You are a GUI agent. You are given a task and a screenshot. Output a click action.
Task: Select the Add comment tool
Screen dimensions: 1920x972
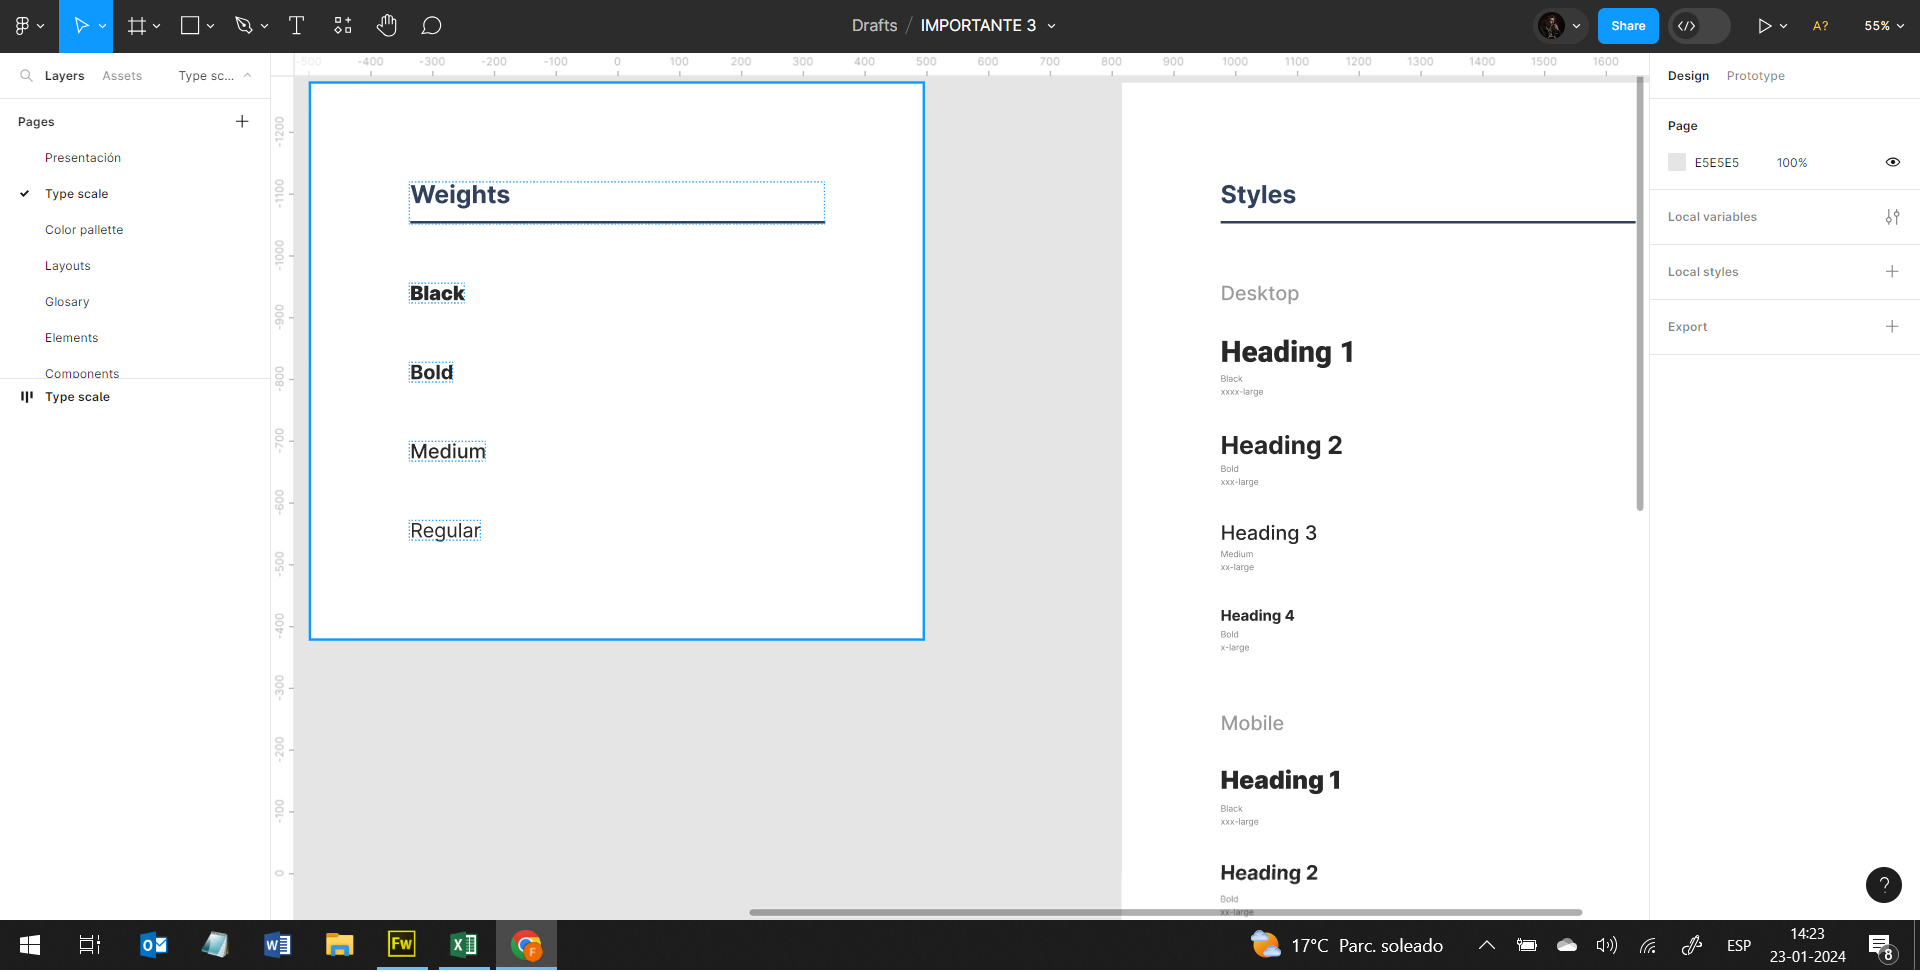tap(431, 26)
